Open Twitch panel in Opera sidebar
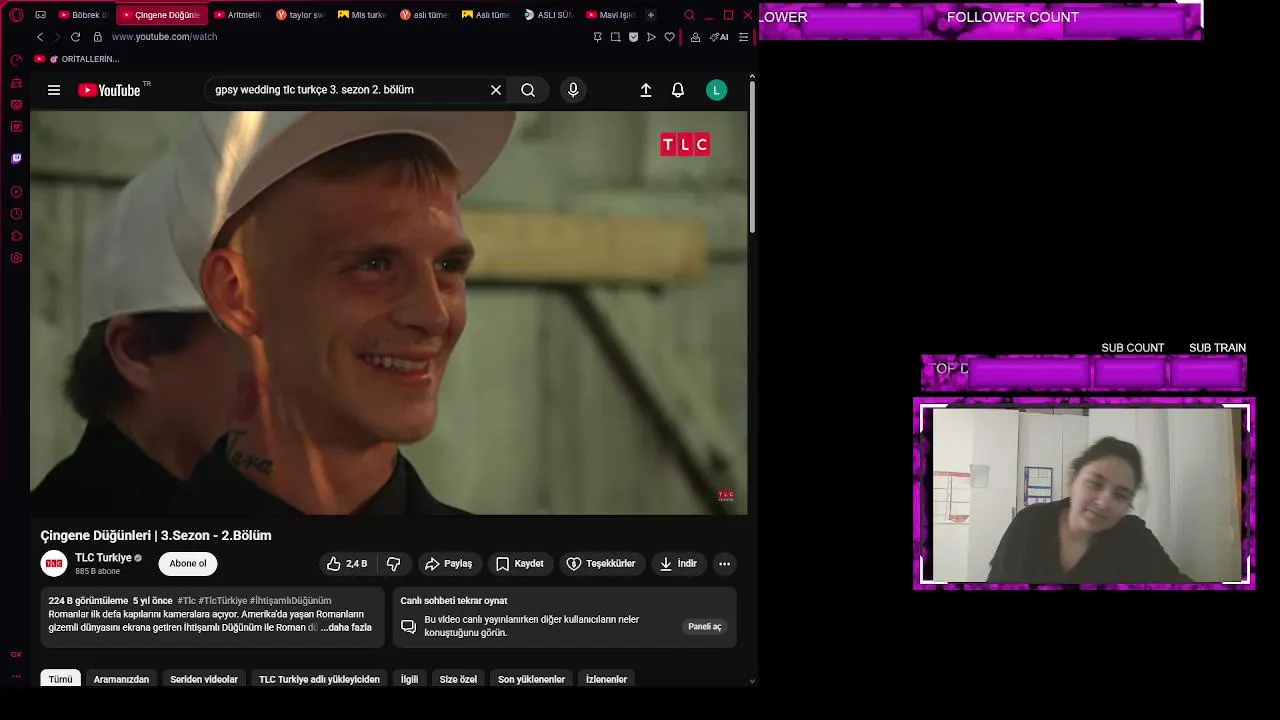This screenshot has height=720, width=1280. [16, 158]
